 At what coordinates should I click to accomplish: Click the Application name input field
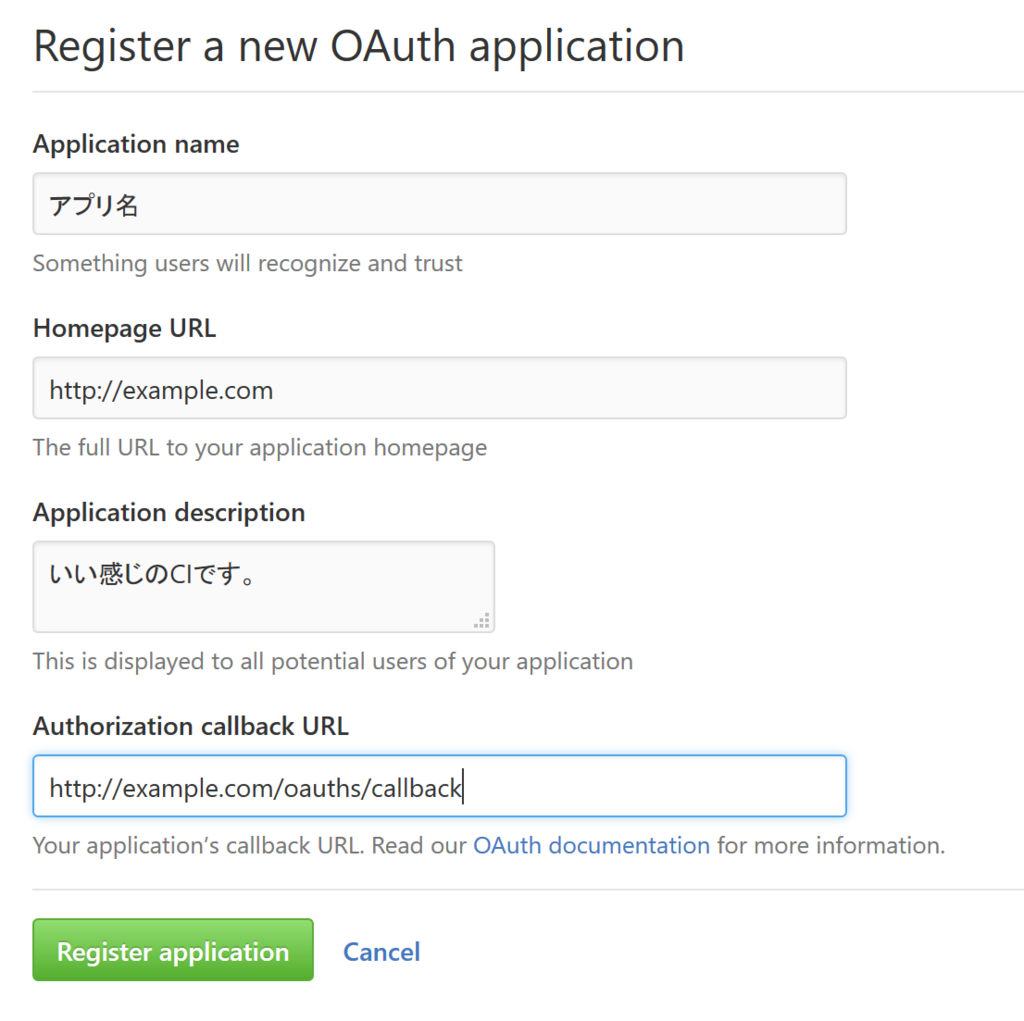pos(439,204)
